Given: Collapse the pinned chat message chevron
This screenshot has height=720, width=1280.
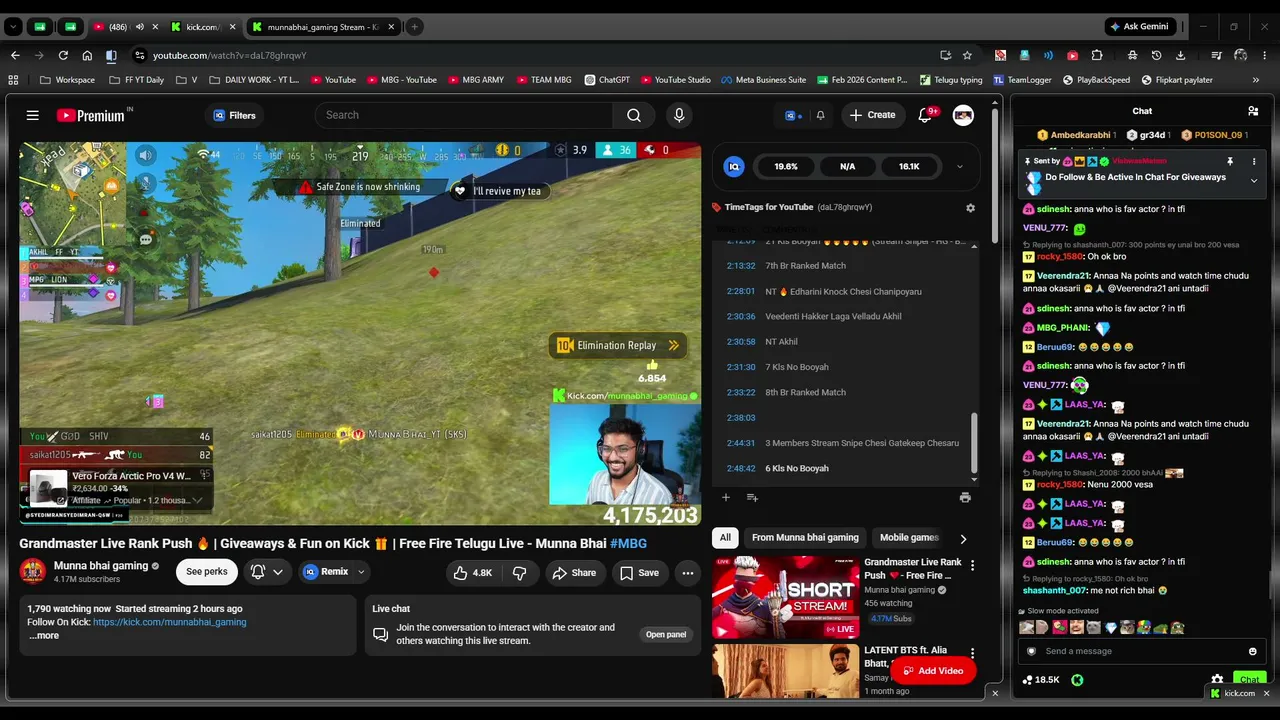Looking at the screenshot, I should click(1254, 181).
